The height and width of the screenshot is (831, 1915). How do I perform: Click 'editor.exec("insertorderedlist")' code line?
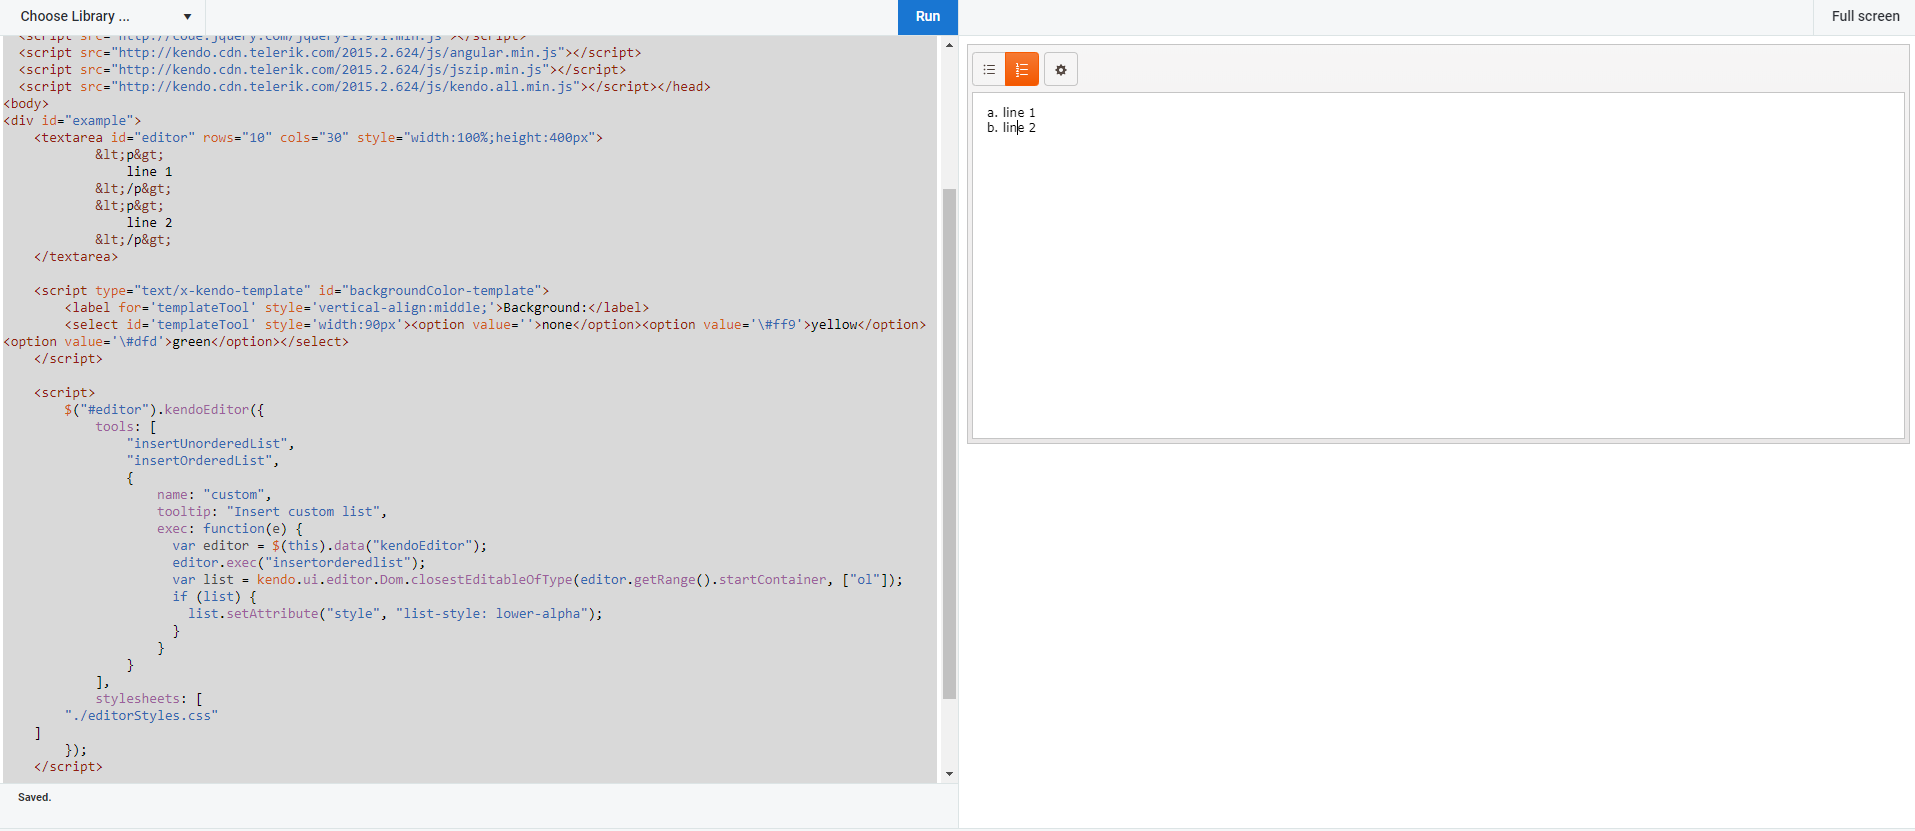299,563
